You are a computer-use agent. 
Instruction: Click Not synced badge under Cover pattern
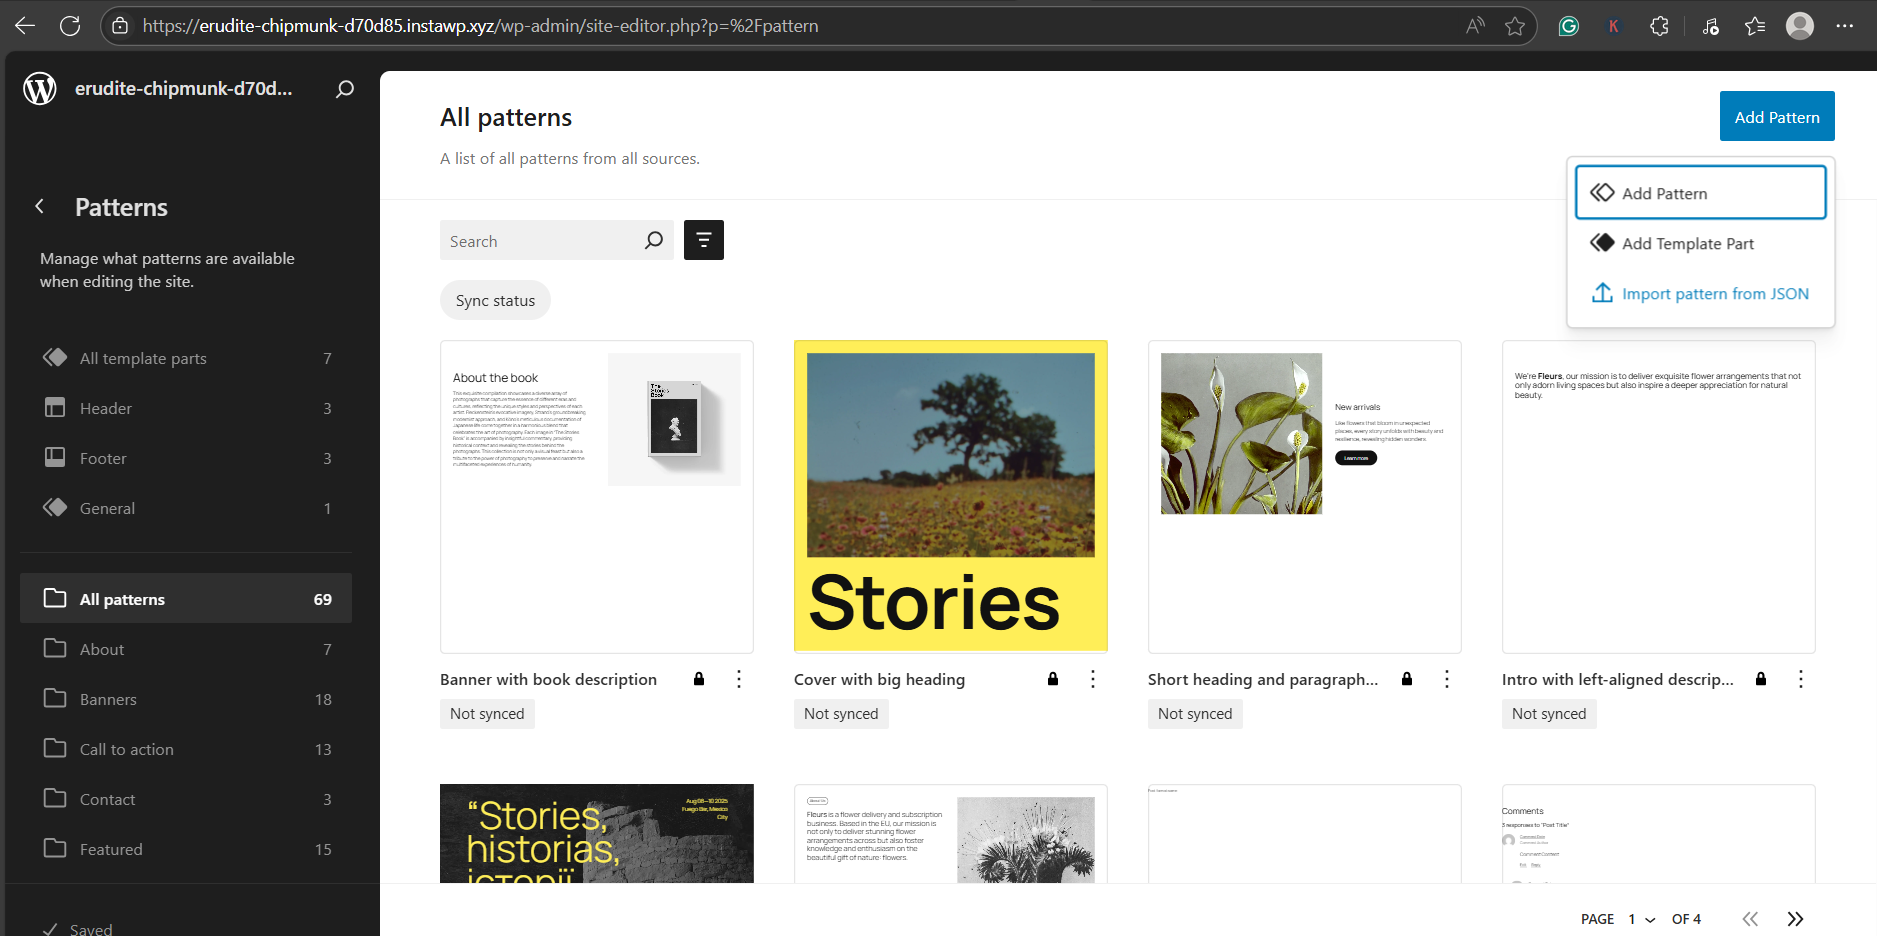click(841, 713)
